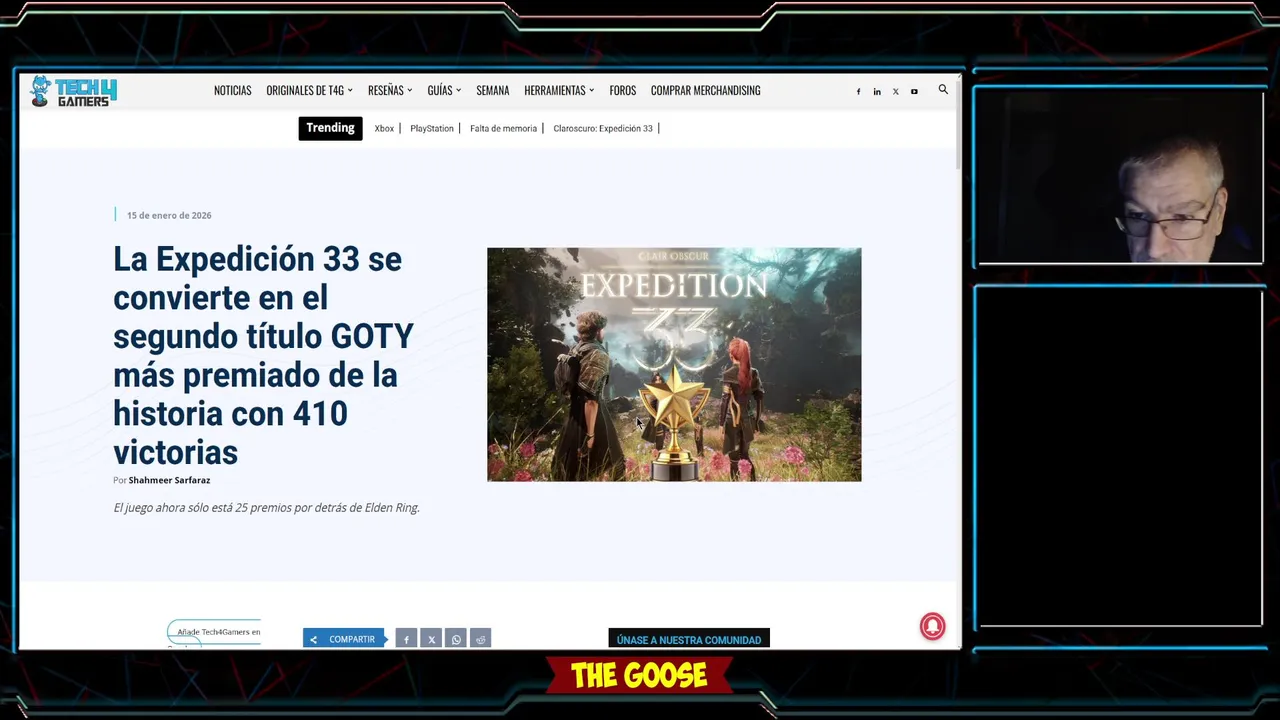The height and width of the screenshot is (720, 1280).
Task: Open the Noticias menu item
Action: point(232,90)
